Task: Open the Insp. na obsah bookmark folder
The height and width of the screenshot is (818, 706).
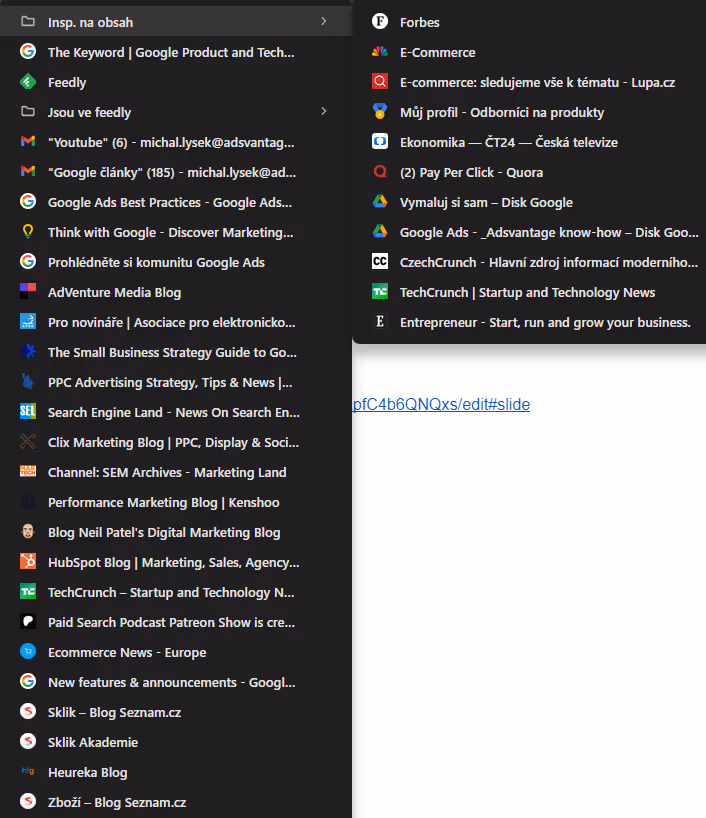Action: [176, 22]
